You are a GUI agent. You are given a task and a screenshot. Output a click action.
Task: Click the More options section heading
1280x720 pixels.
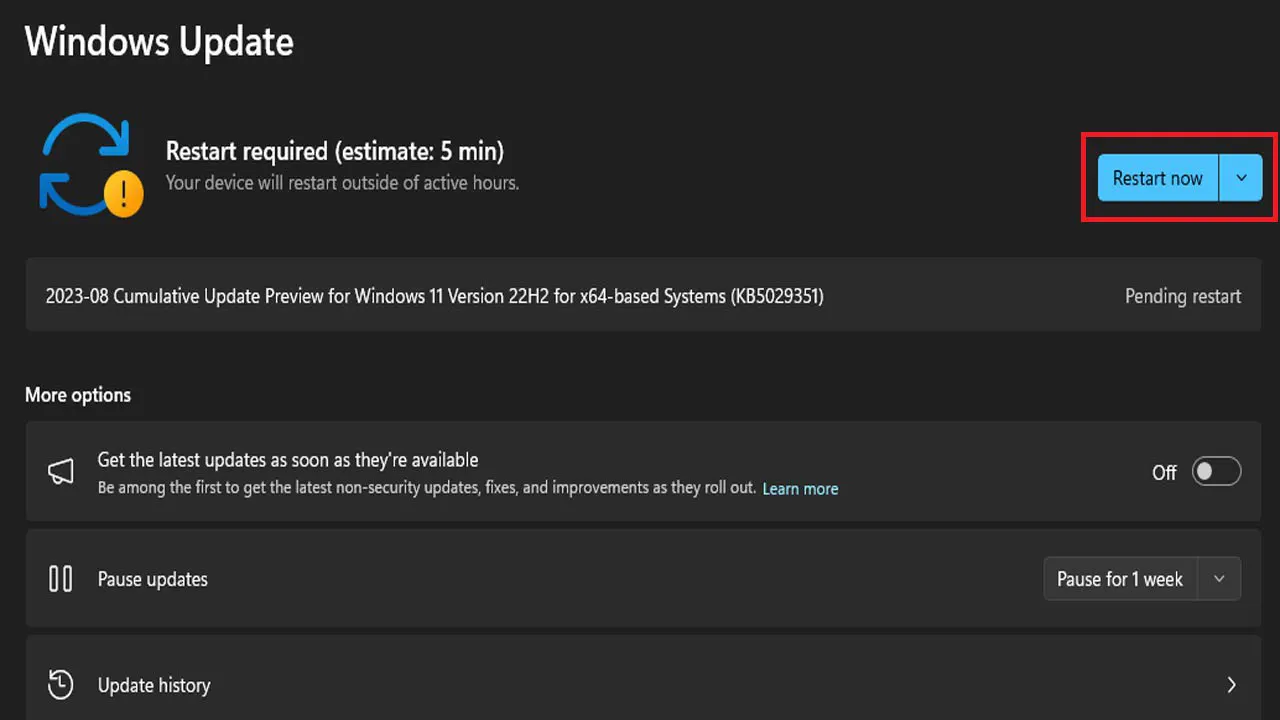tap(78, 395)
